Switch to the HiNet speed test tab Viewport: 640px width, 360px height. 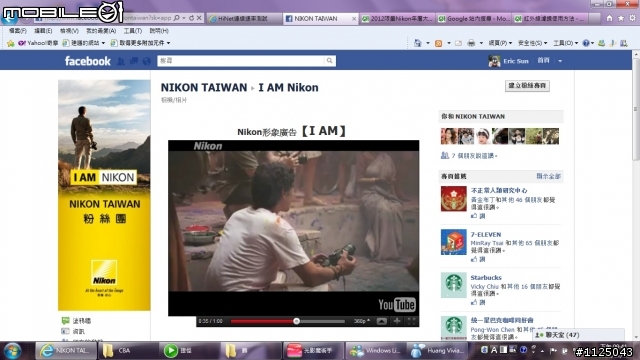click(244, 18)
